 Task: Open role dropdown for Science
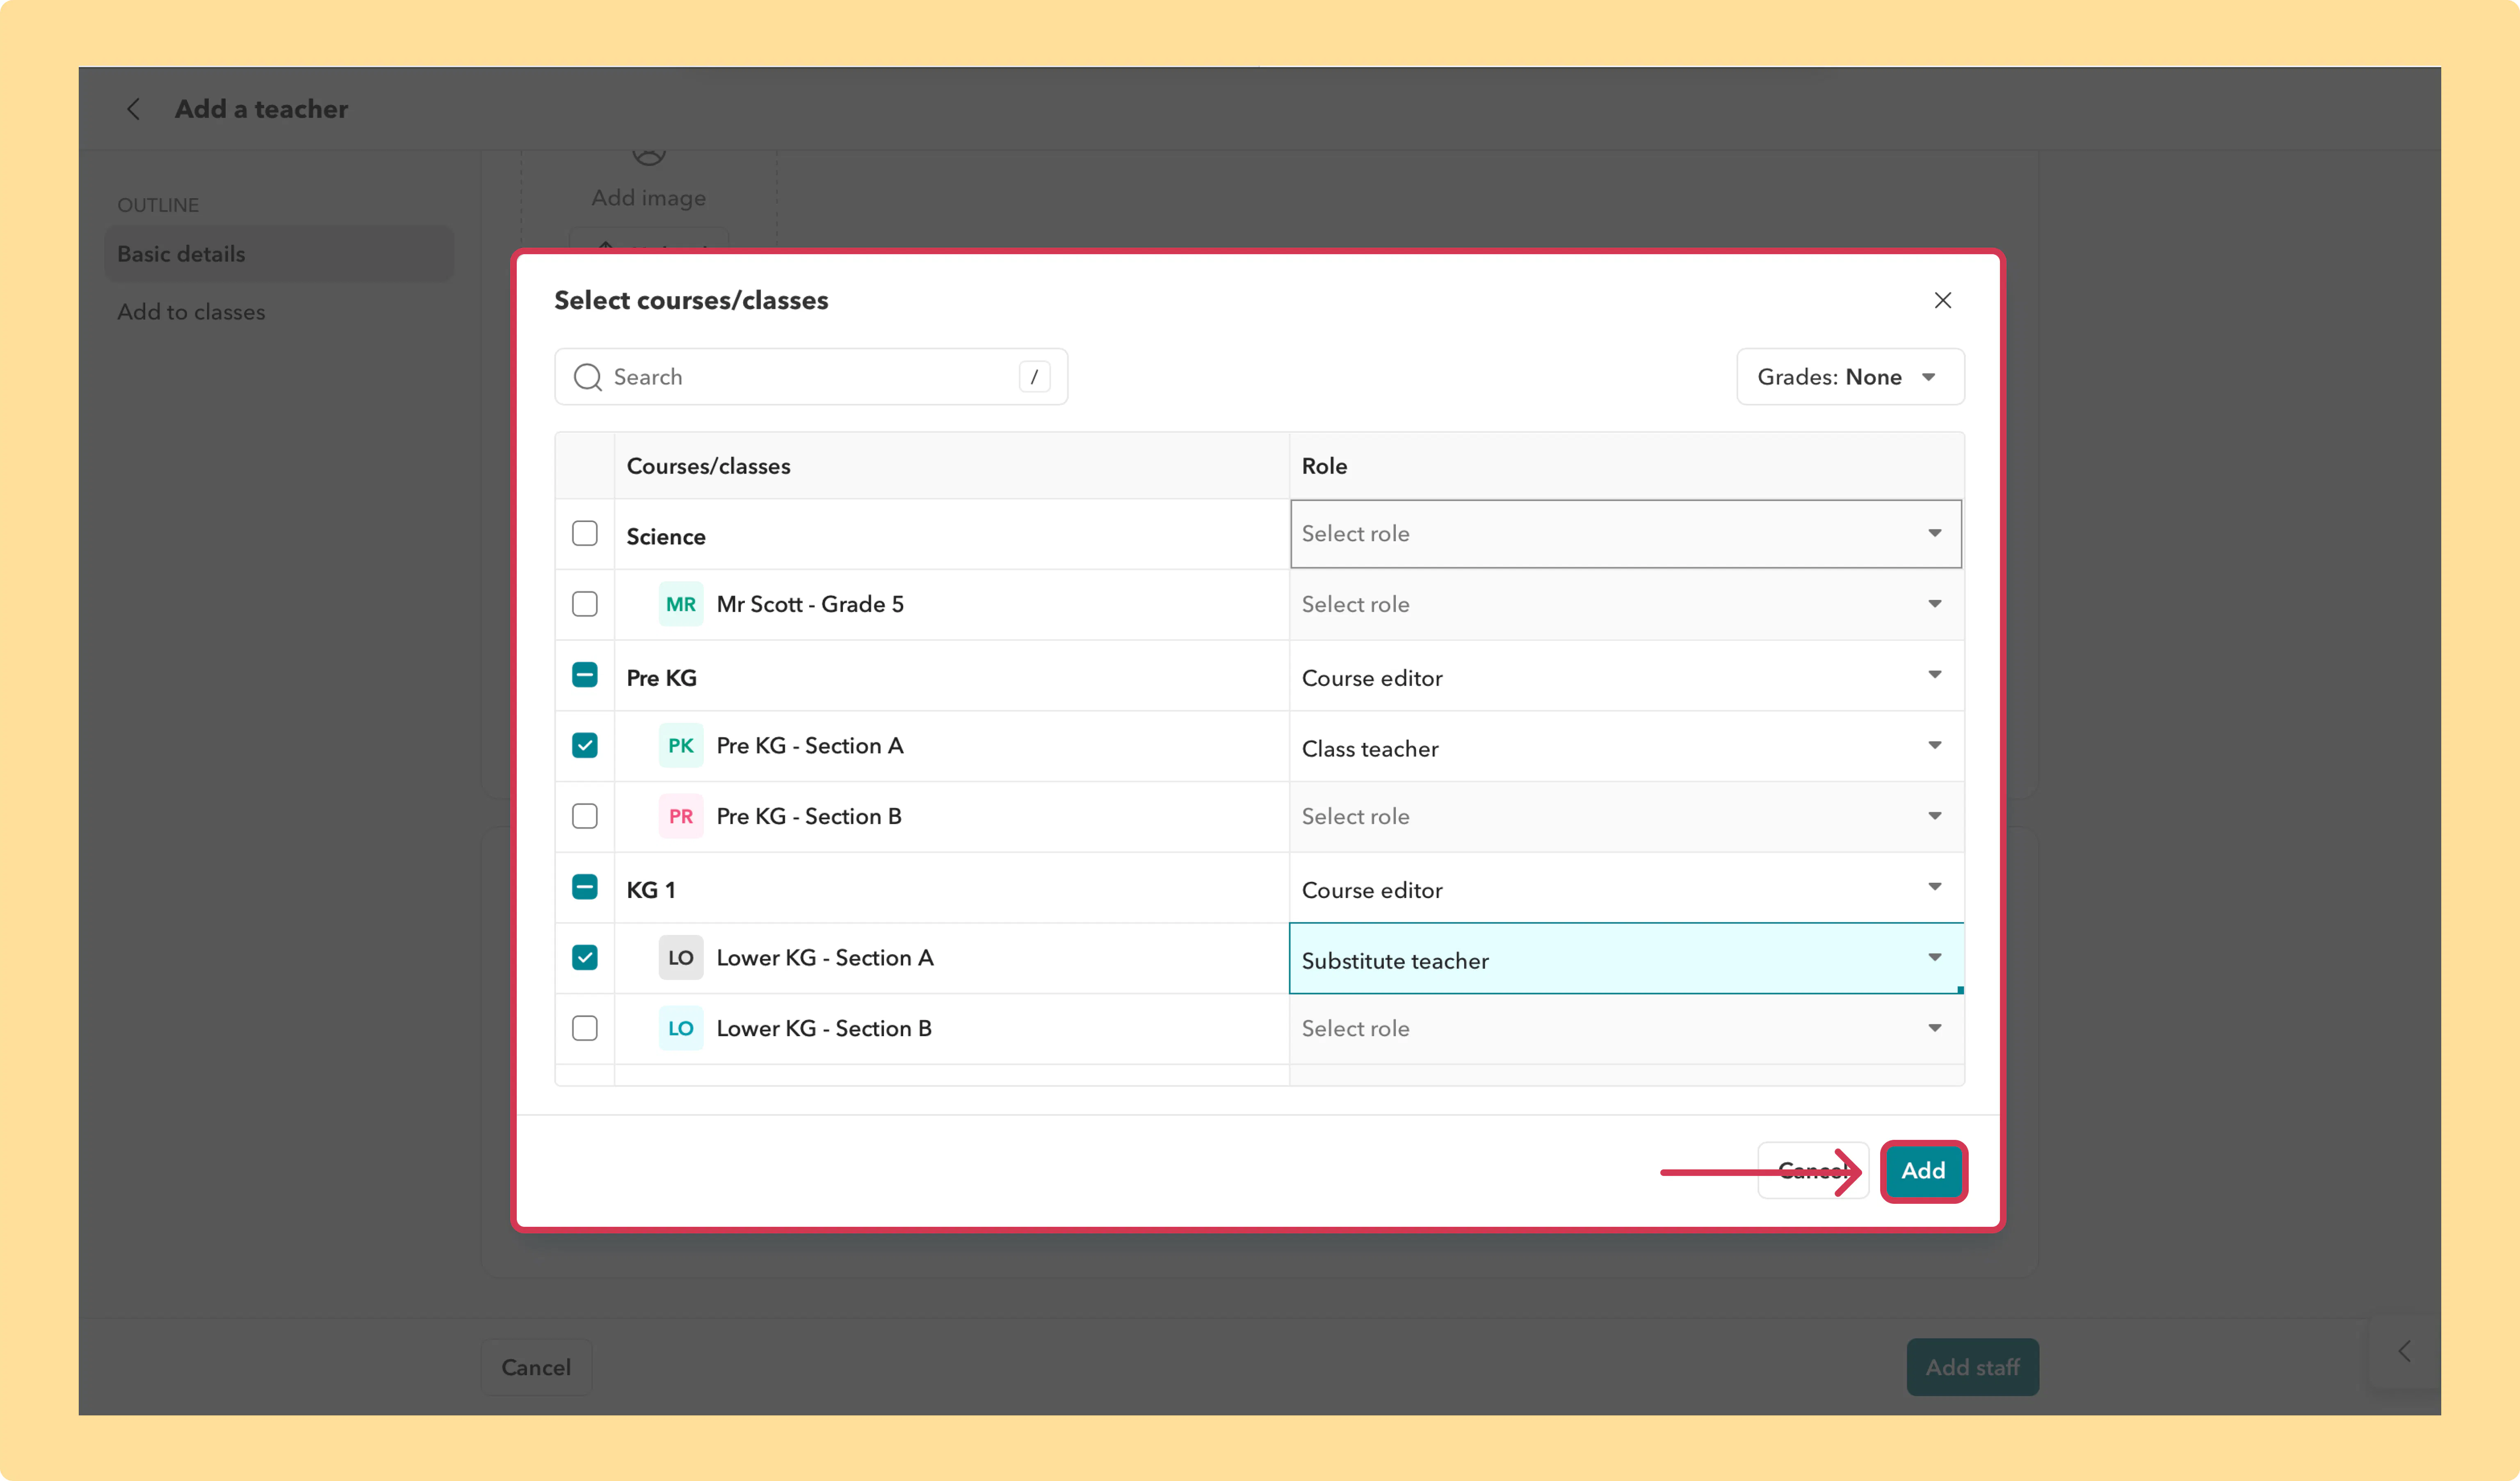[1626, 534]
